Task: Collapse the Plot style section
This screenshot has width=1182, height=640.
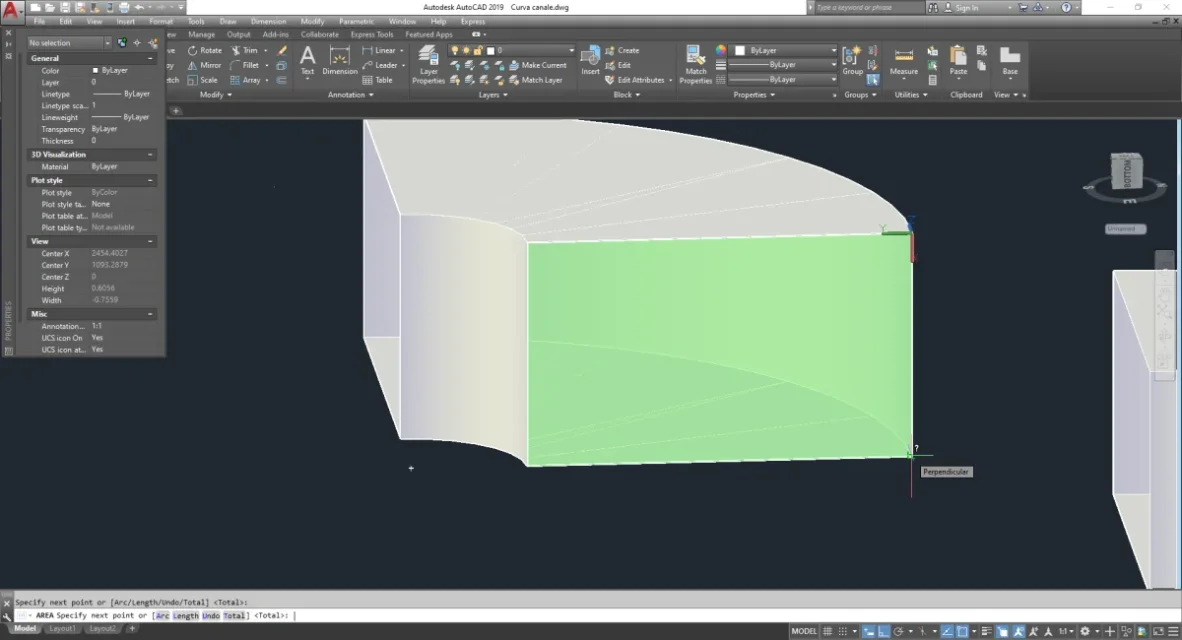Action: coord(150,180)
